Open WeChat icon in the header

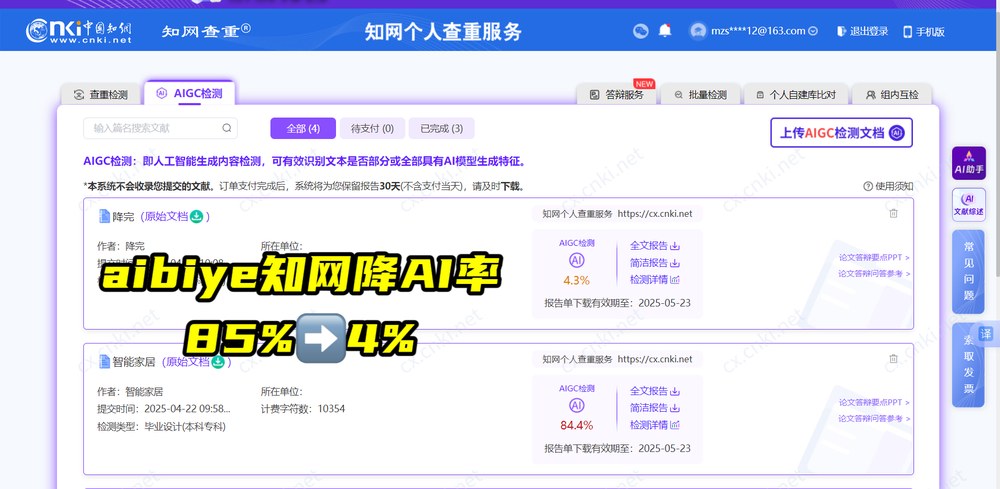click(640, 31)
